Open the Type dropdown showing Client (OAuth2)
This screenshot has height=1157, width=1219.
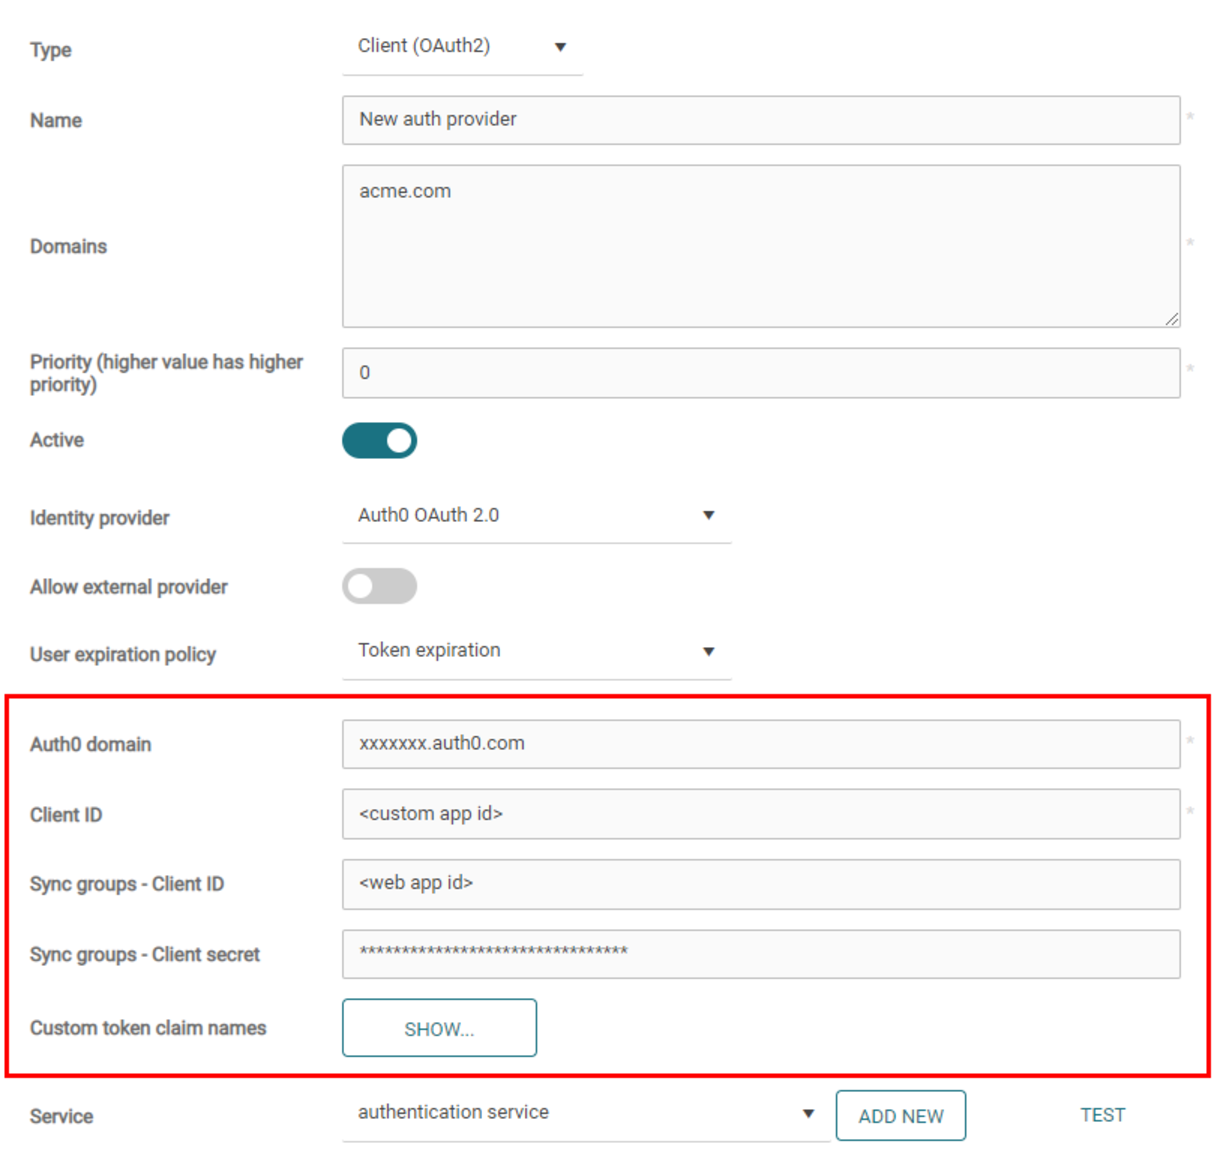(x=462, y=47)
